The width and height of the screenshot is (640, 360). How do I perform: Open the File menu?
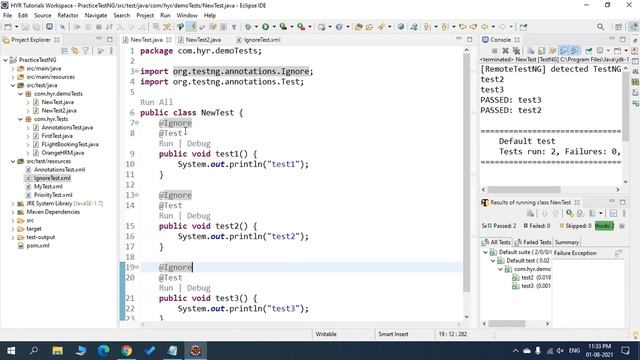tap(7, 15)
